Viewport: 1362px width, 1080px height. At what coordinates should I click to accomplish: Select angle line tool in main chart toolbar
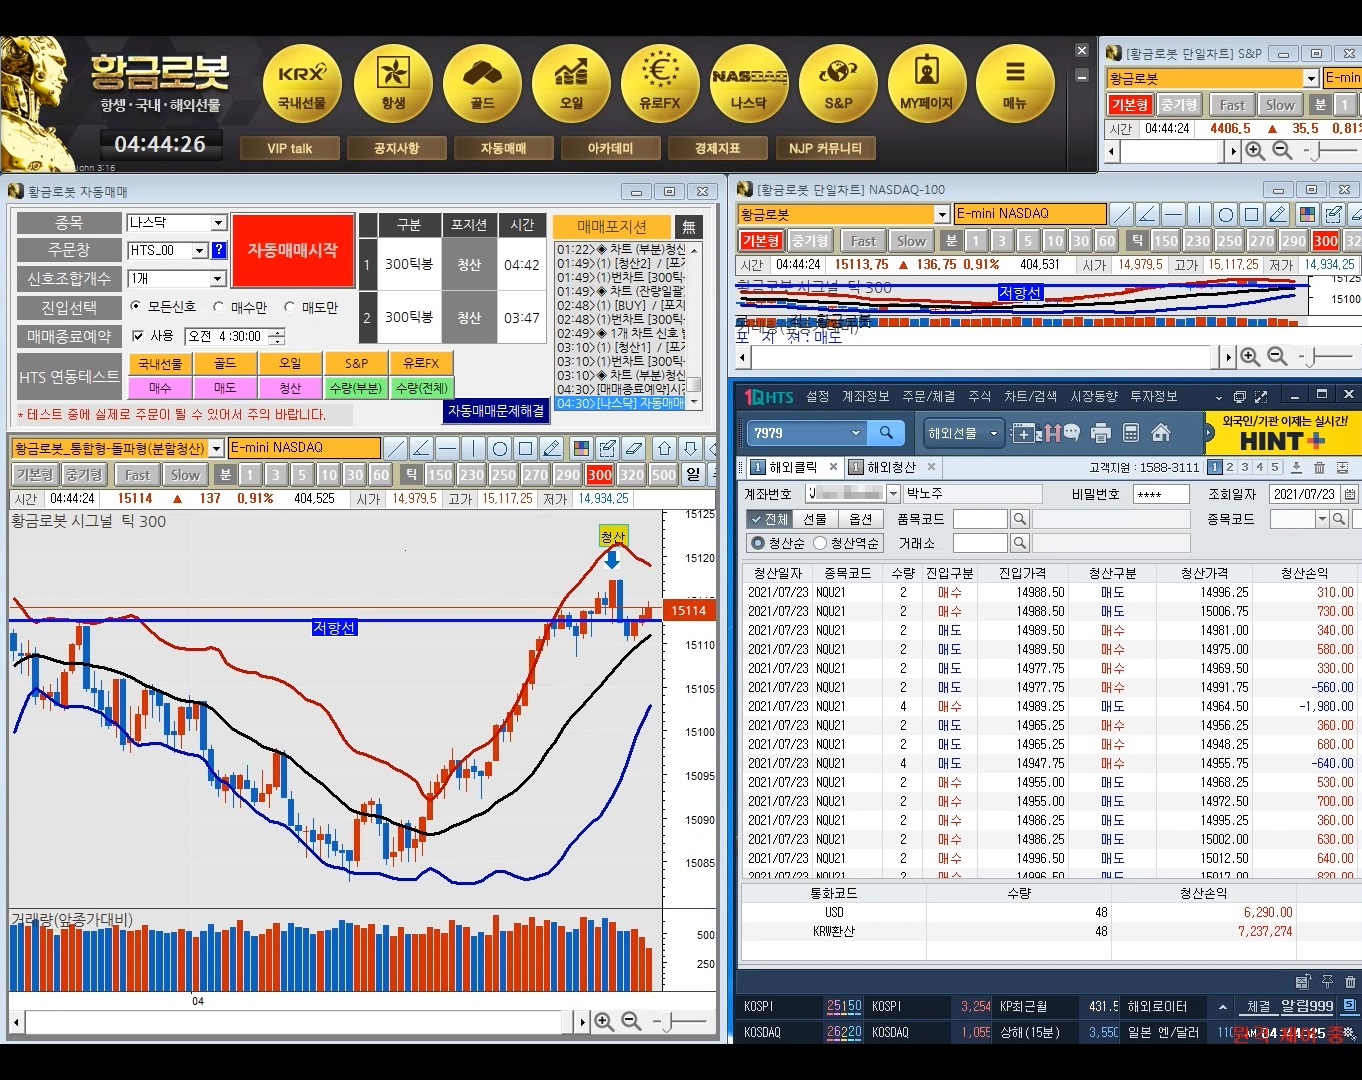pos(422,448)
